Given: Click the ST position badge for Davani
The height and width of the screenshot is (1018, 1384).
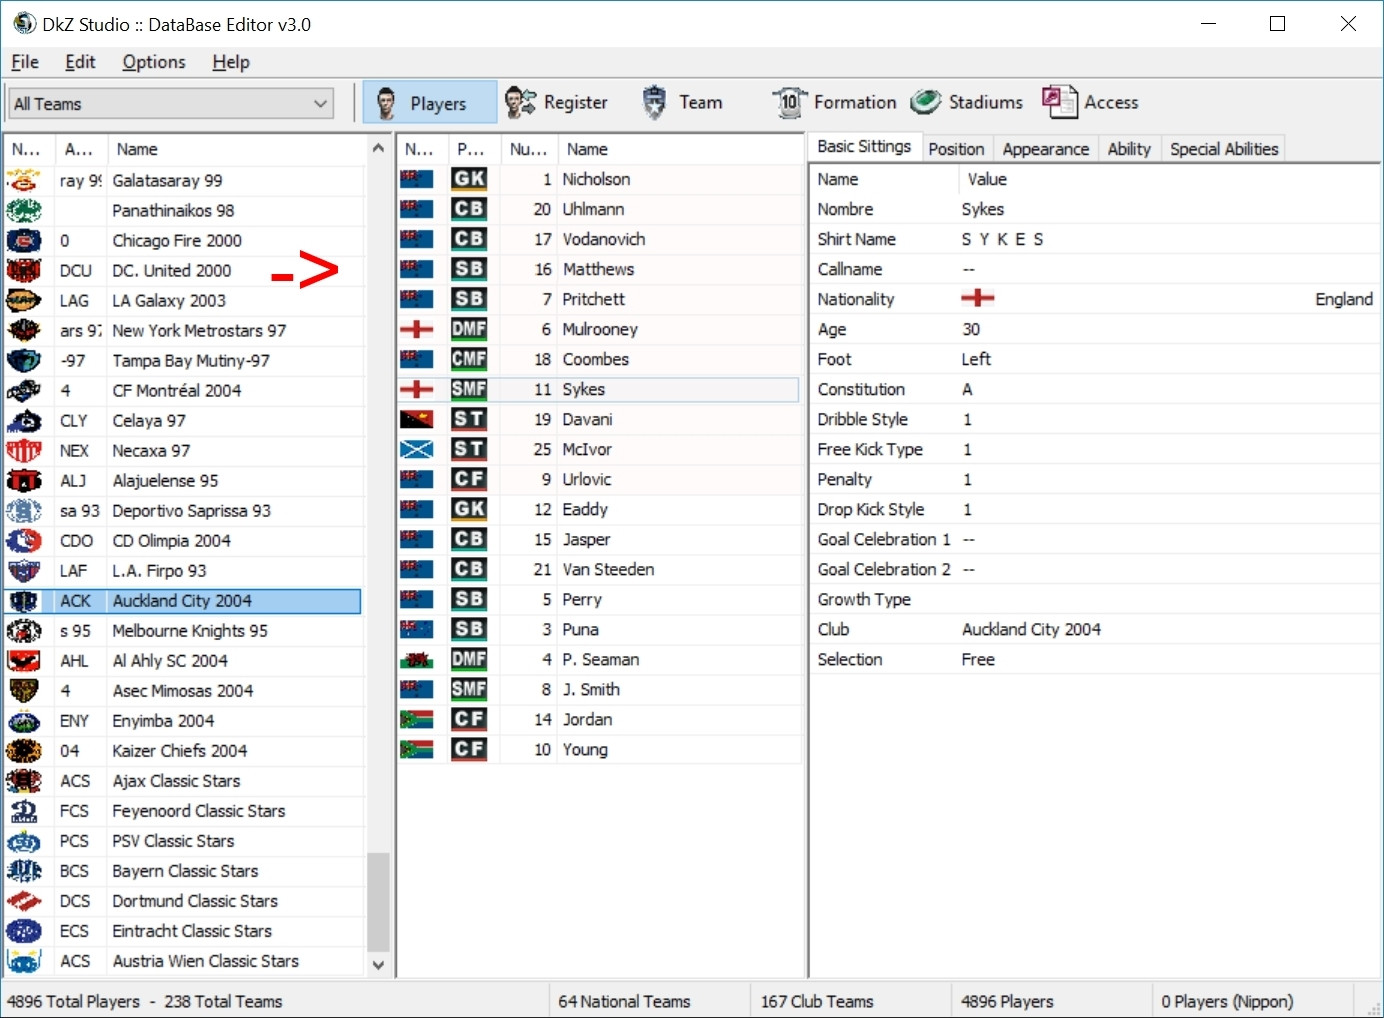Looking at the screenshot, I should click(469, 419).
